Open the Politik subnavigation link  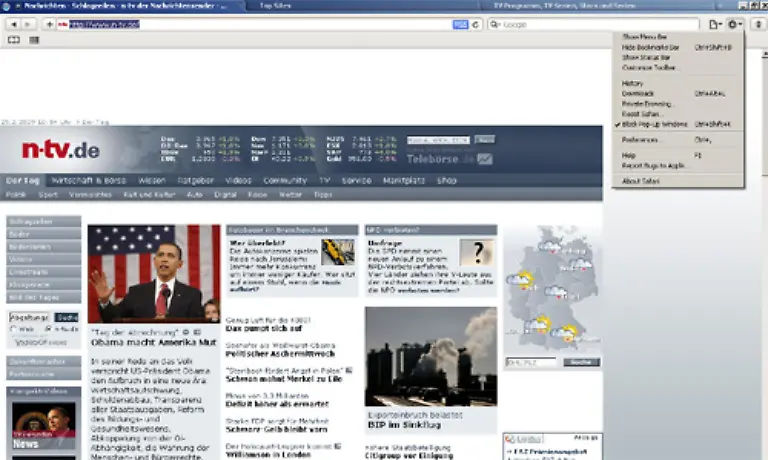coord(16,195)
